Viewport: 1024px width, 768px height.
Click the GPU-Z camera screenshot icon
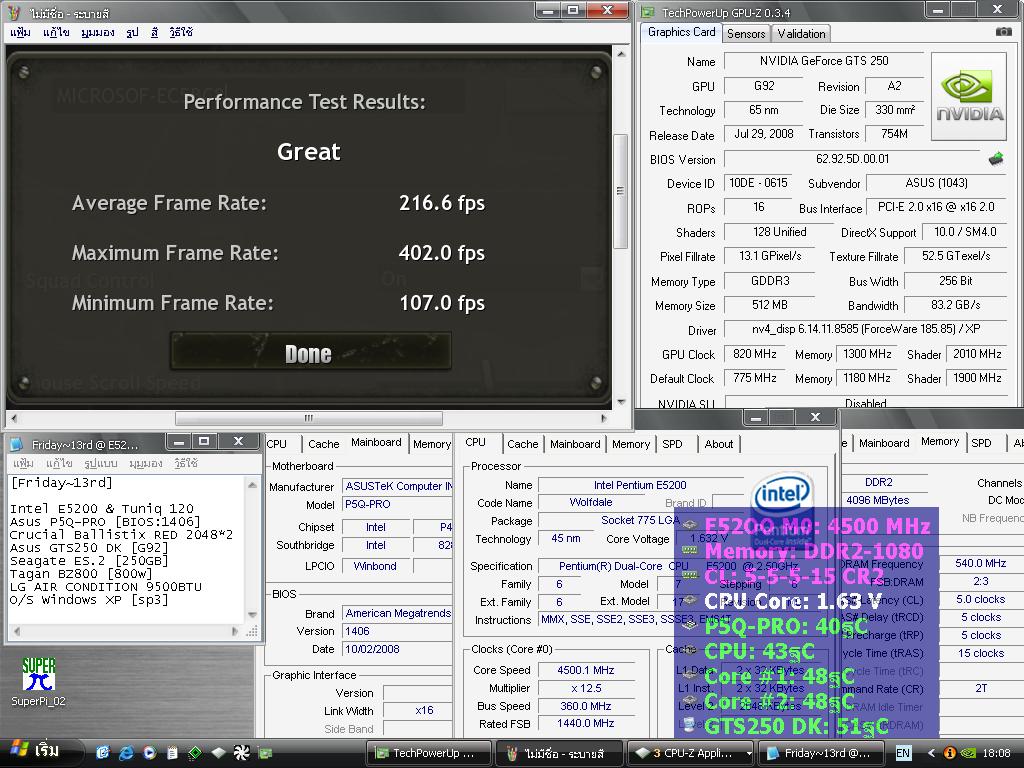(1003, 31)
